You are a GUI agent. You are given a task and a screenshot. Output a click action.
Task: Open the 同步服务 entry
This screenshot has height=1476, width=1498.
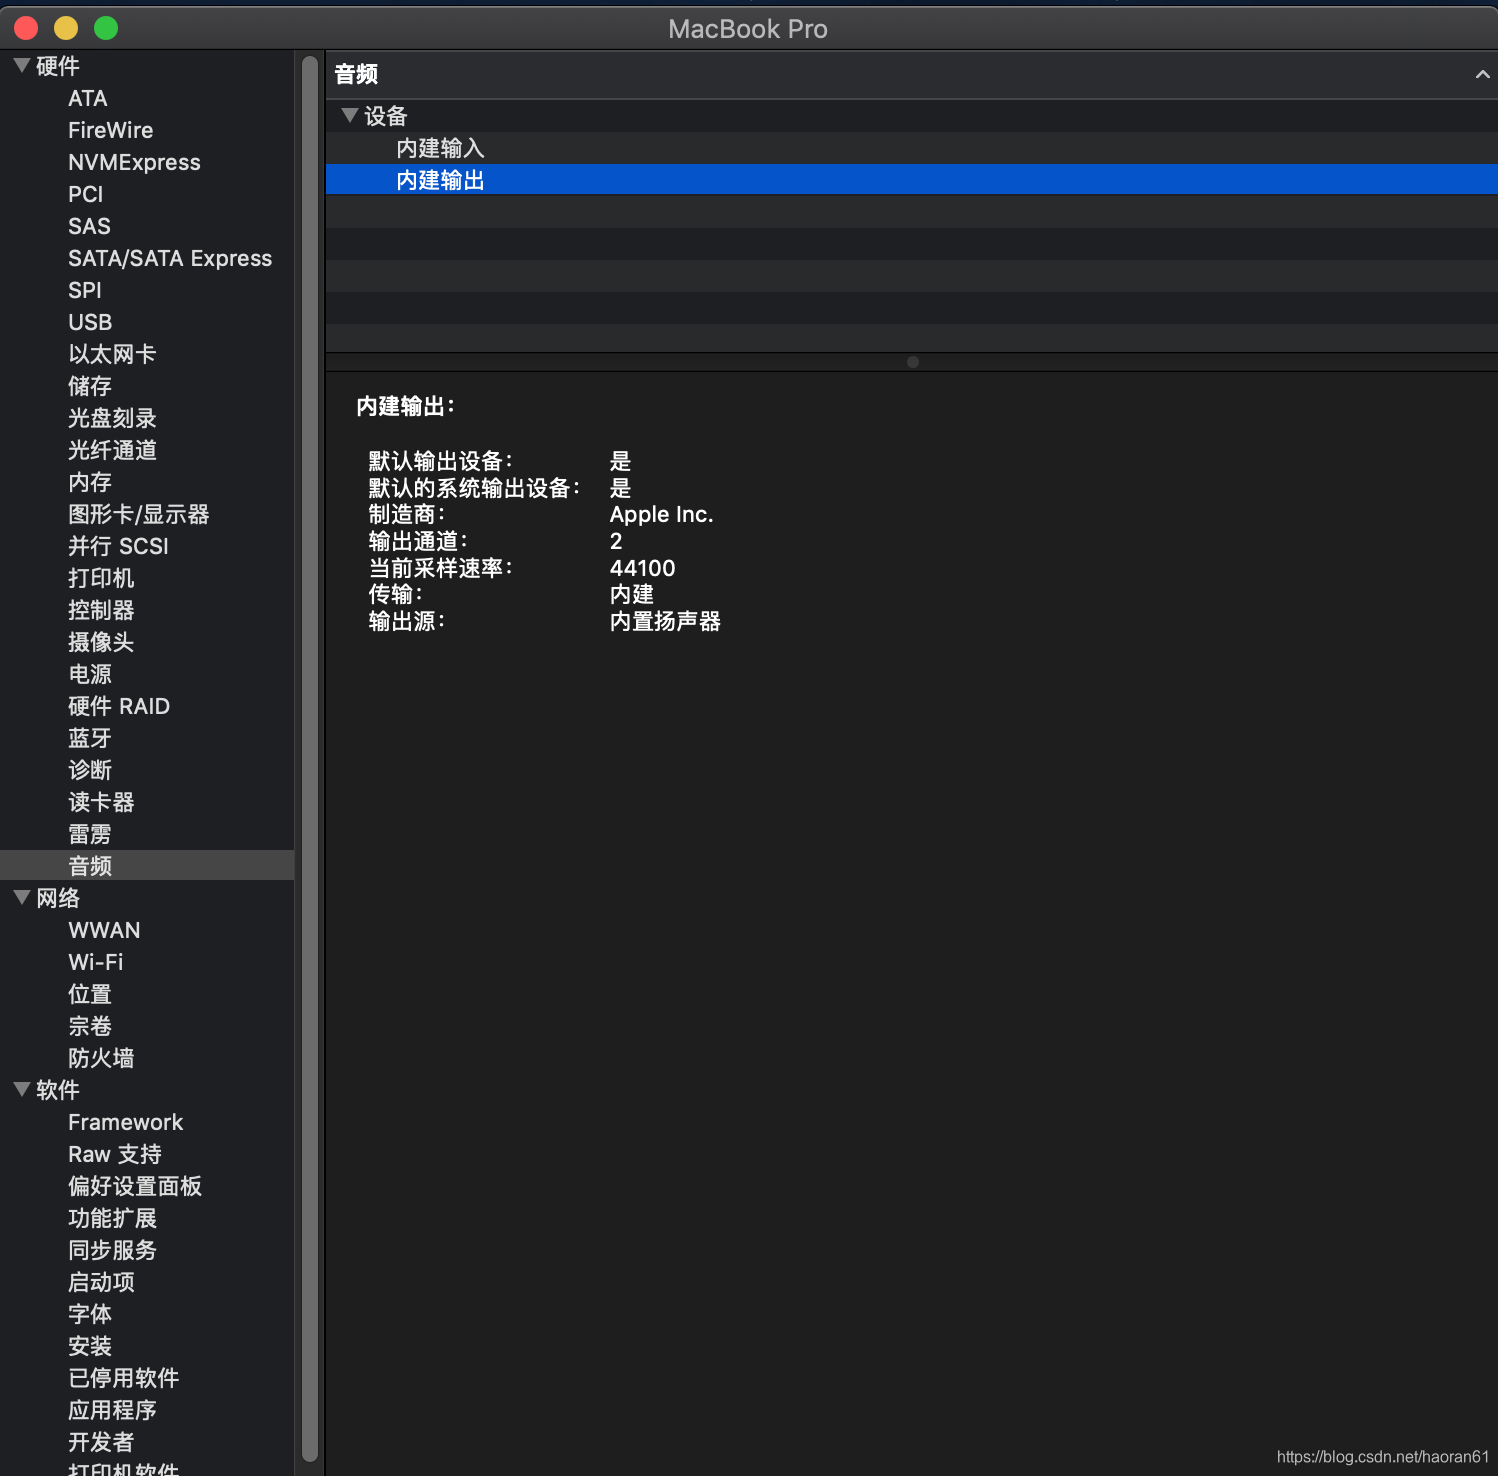pos(112,1250)
